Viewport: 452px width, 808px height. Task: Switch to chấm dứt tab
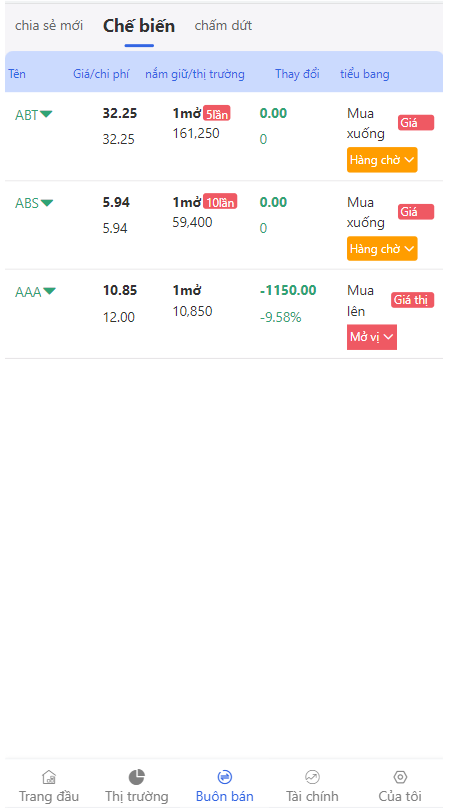click(x=223, y=25)
